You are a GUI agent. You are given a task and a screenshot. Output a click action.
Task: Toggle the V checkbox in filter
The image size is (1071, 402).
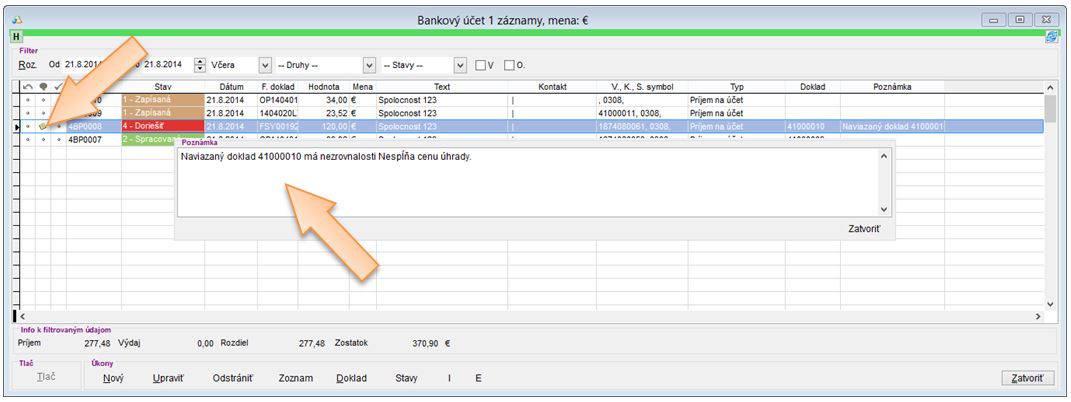click(x=481, y=65)
